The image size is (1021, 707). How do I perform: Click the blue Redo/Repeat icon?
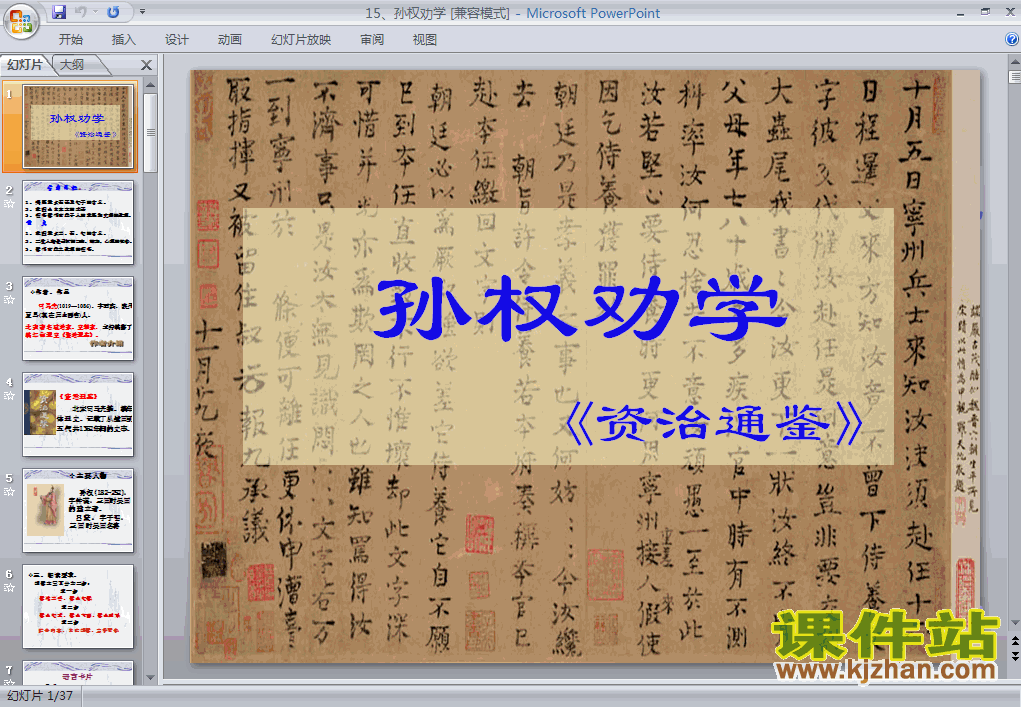tap(113, 12)
